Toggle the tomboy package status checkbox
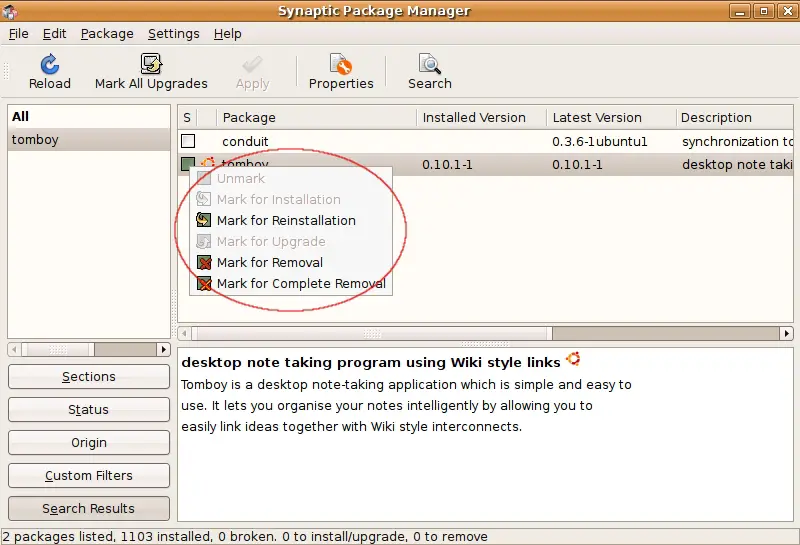 [x=188, y=163]
